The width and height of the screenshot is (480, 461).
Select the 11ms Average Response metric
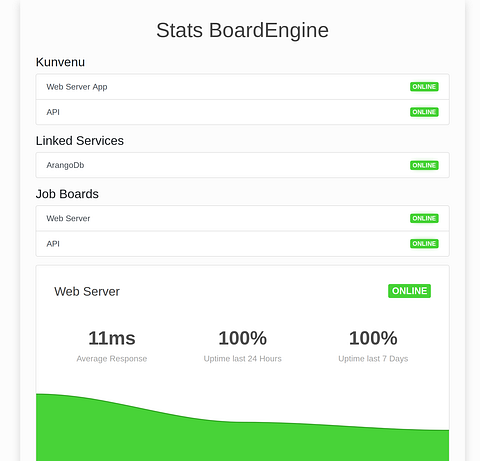(x=112, y=346)
